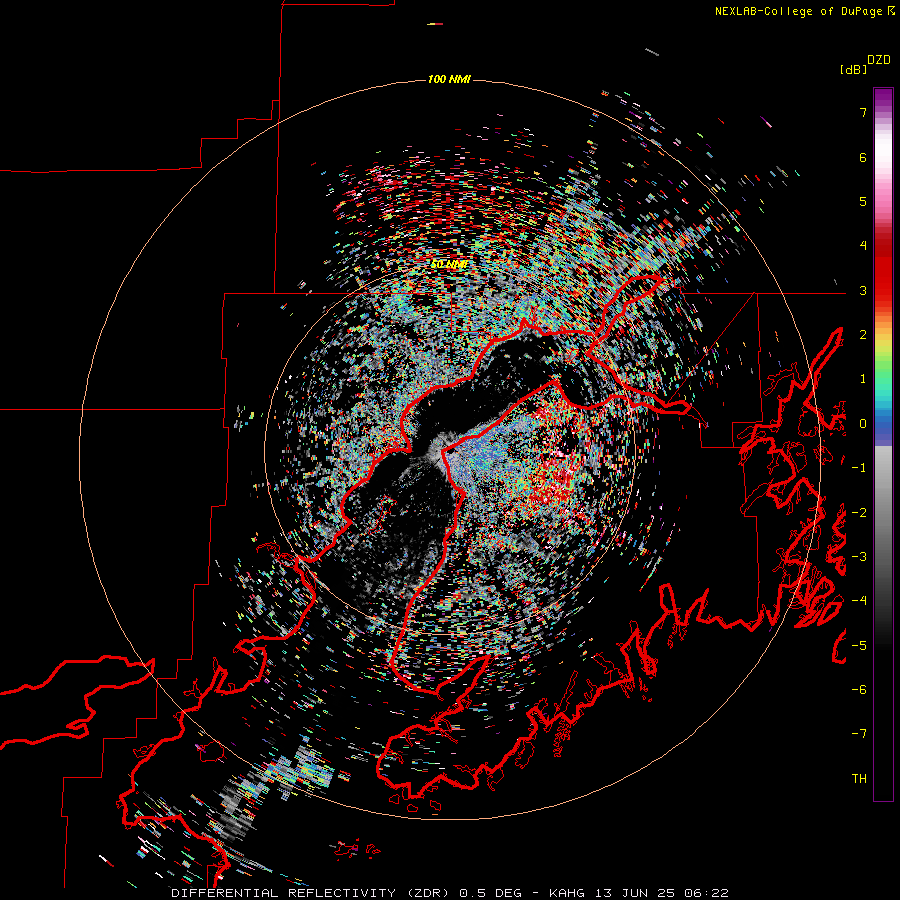
Task: Click the TH threshold label on legend
Action: pyautogui.click(x=859, y=779)
